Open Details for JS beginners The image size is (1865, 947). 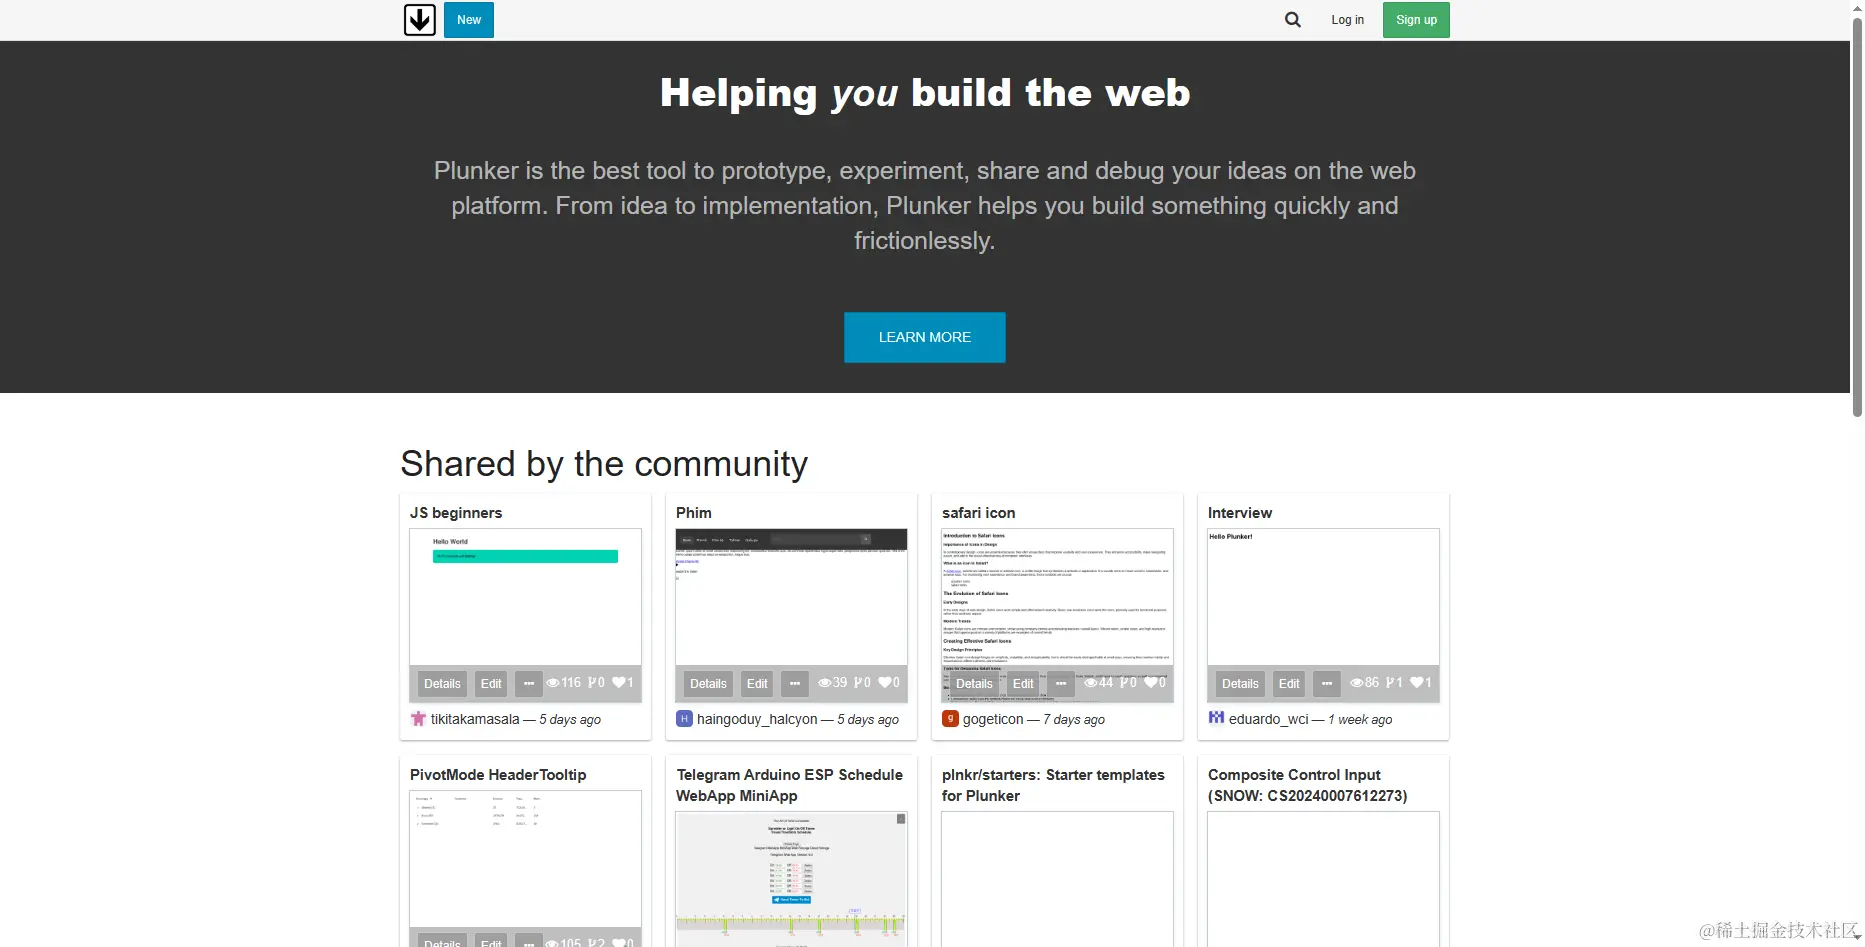coord(442,684)
